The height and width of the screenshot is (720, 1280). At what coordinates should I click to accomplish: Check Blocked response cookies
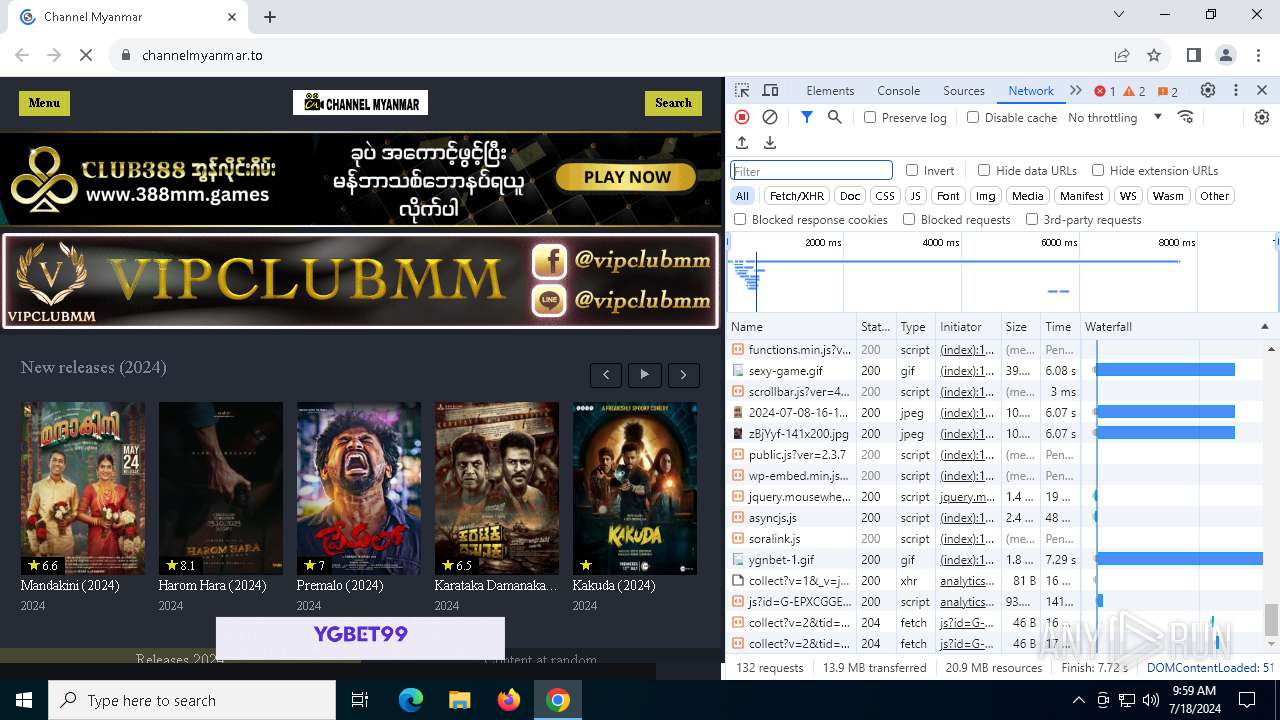[740, 219]
